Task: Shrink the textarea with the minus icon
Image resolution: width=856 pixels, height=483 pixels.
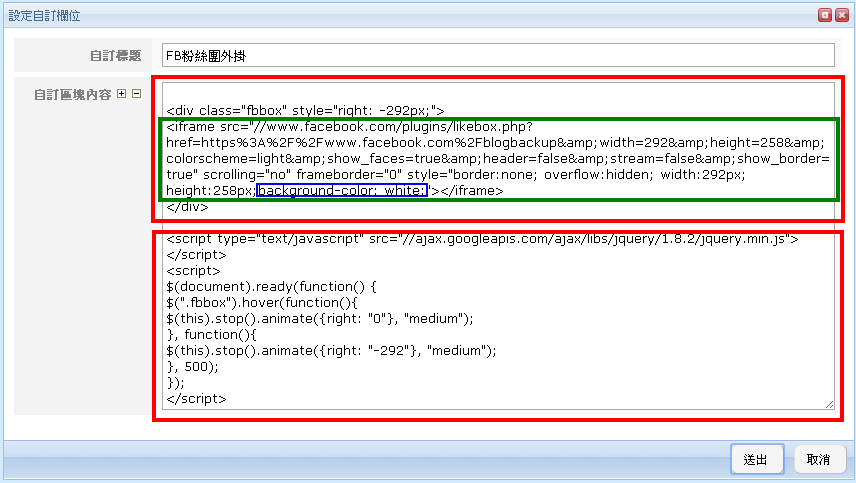Action: 136,94
